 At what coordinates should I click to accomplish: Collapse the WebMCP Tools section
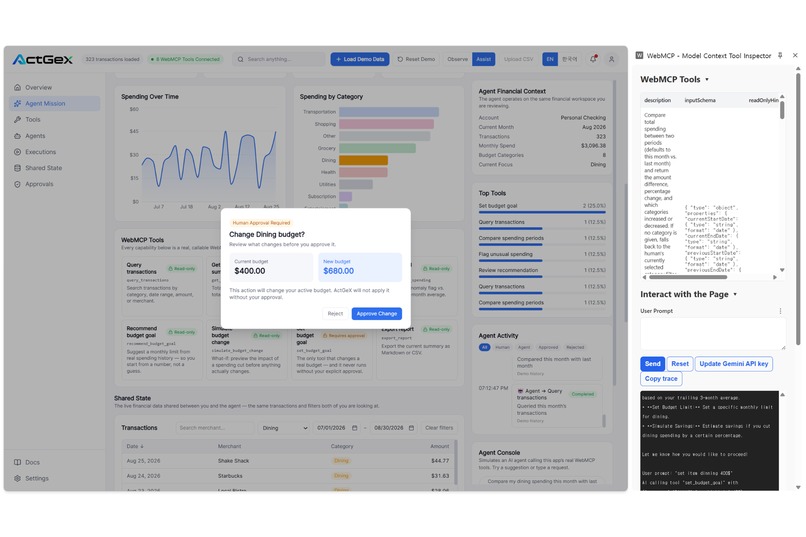[x=707, y=80]
